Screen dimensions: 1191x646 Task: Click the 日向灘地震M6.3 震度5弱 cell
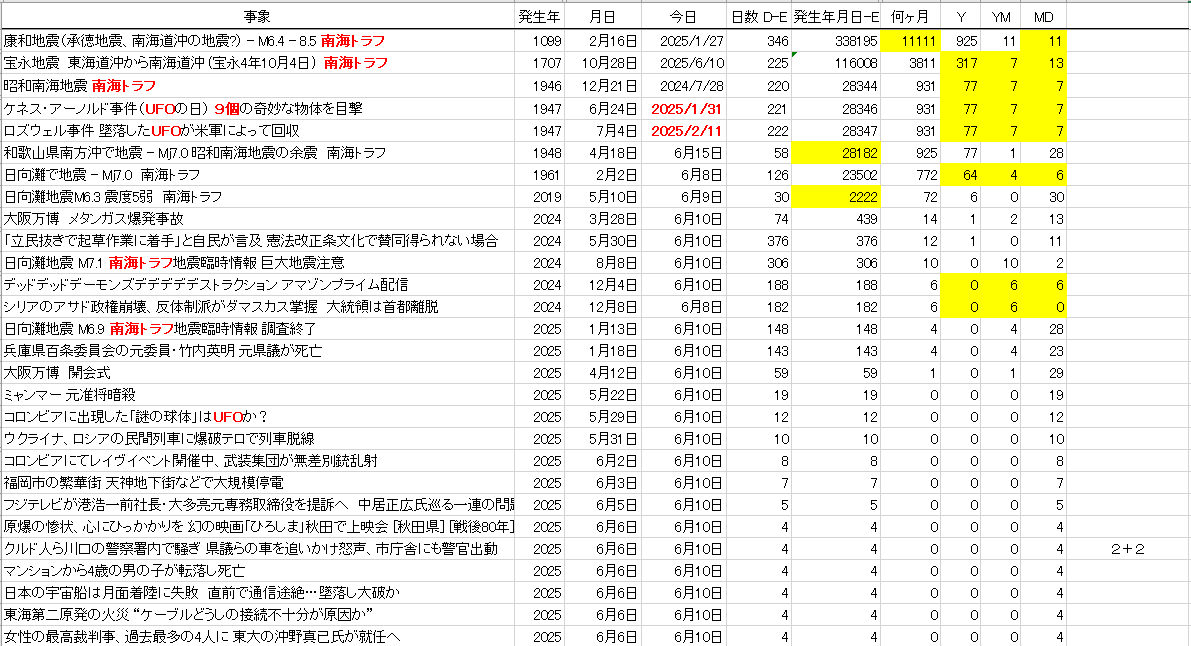pos(257,197)
